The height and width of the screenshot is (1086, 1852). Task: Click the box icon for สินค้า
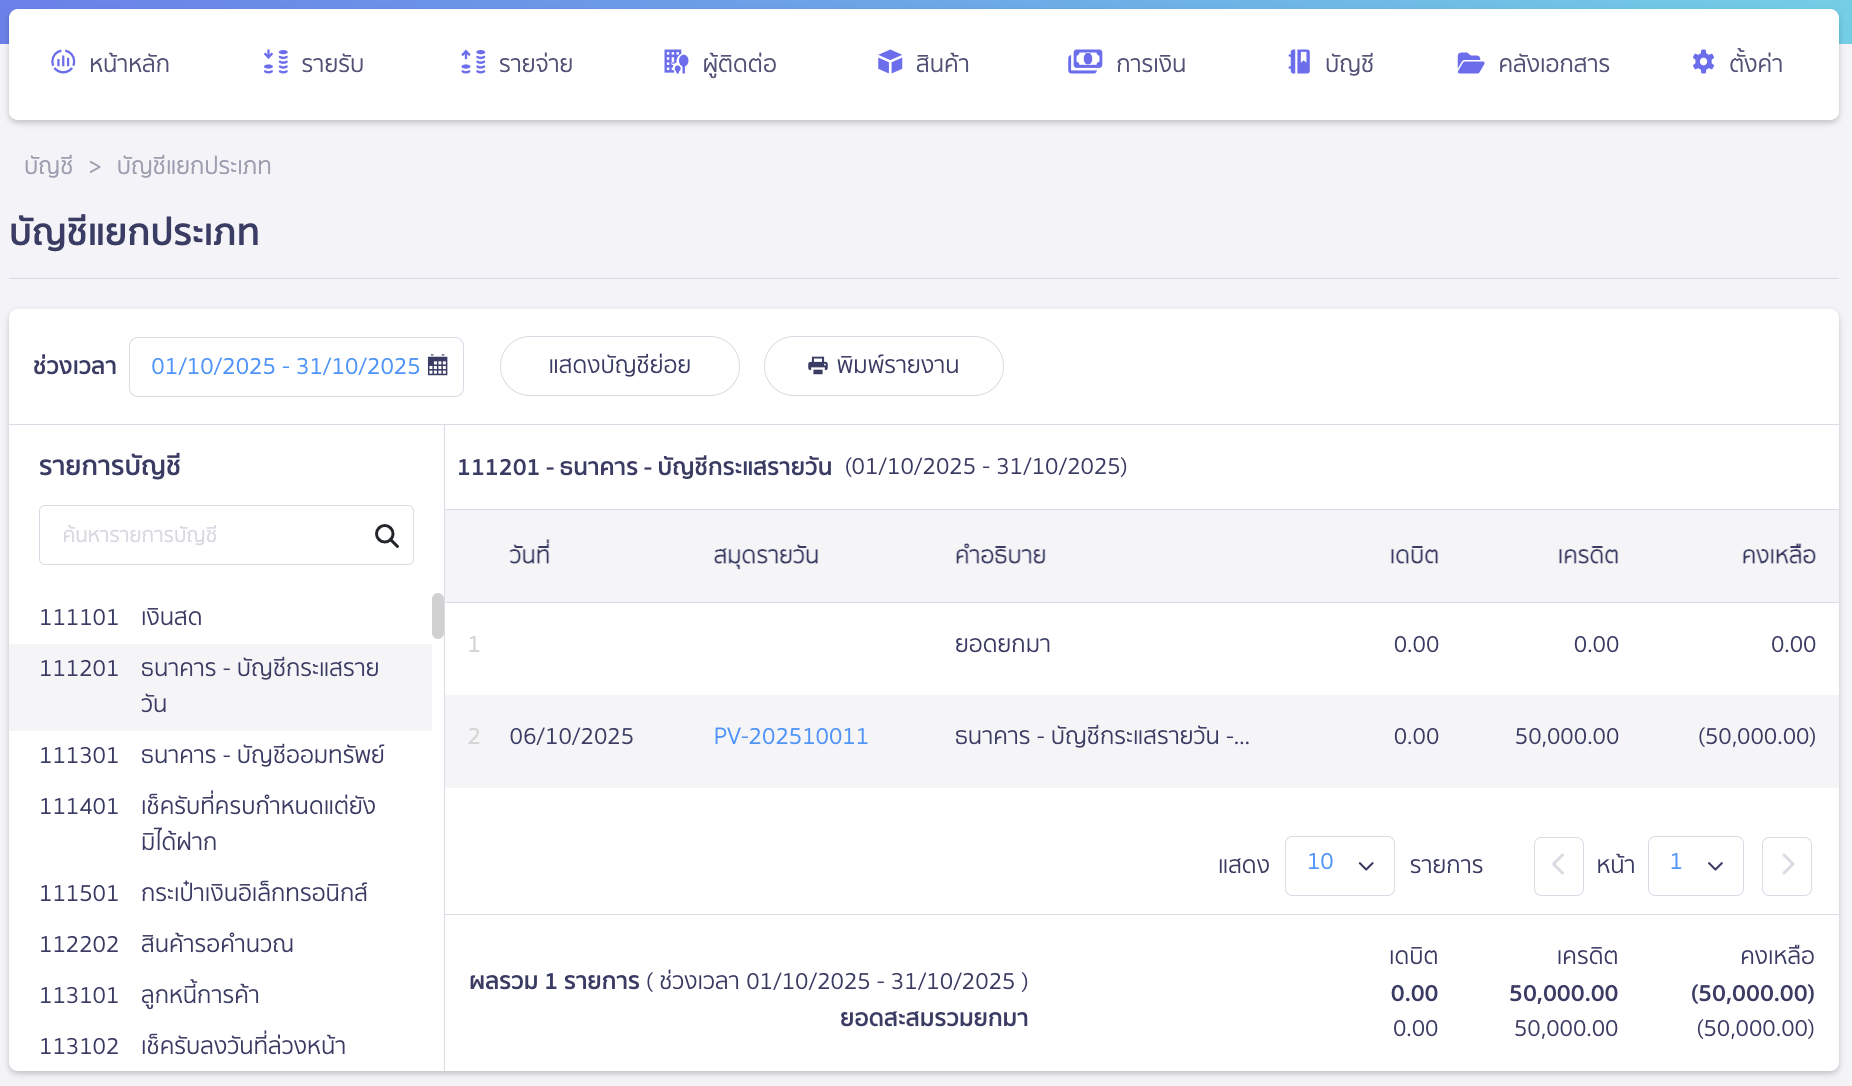pos(889,62)
